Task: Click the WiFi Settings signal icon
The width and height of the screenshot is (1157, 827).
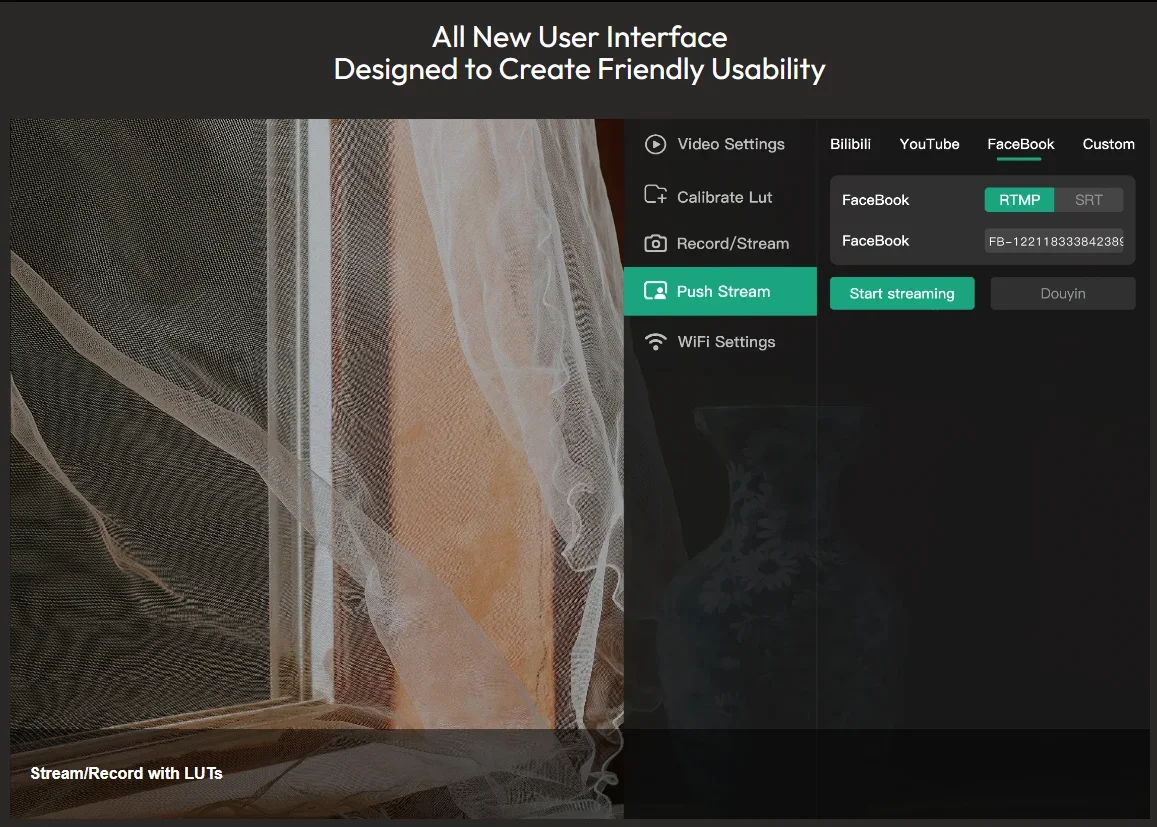Action: [x=655, y=342]
